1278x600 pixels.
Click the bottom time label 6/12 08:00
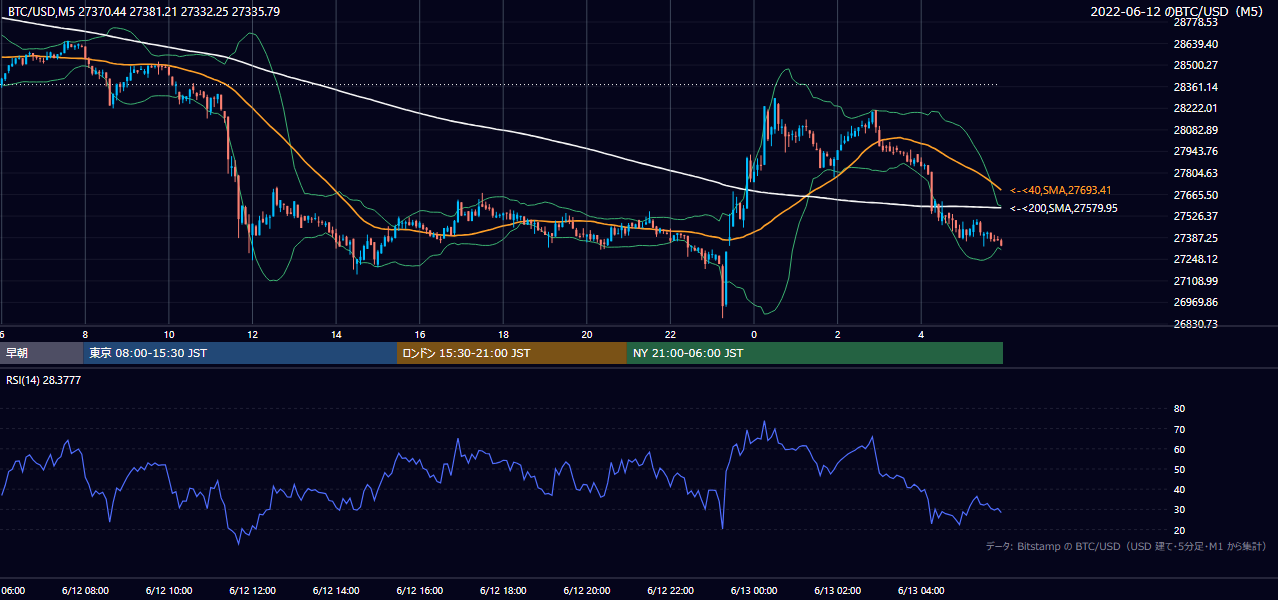(84, 590)
